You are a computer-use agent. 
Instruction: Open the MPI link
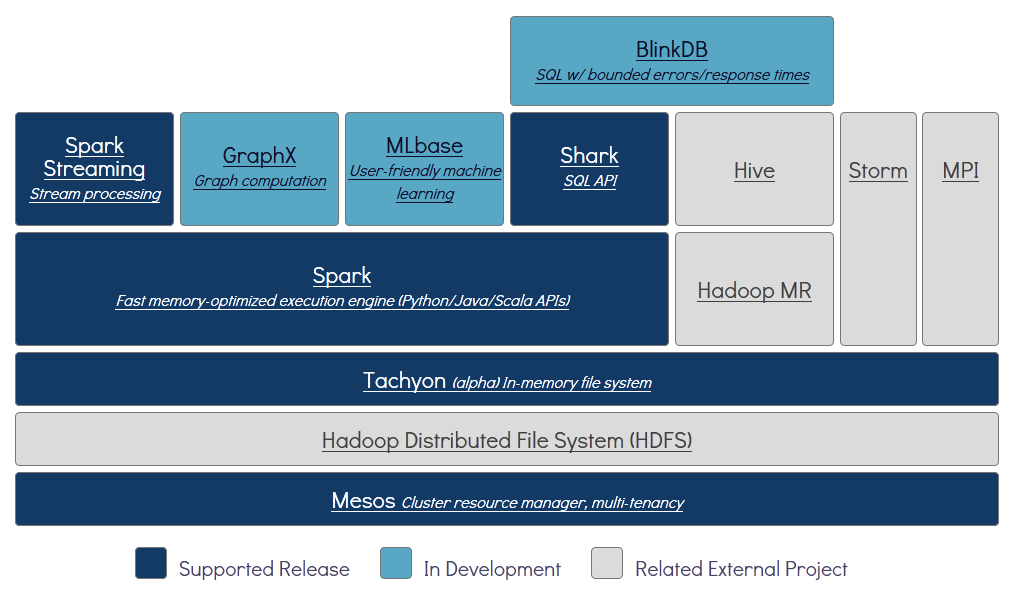click(960, 171)
